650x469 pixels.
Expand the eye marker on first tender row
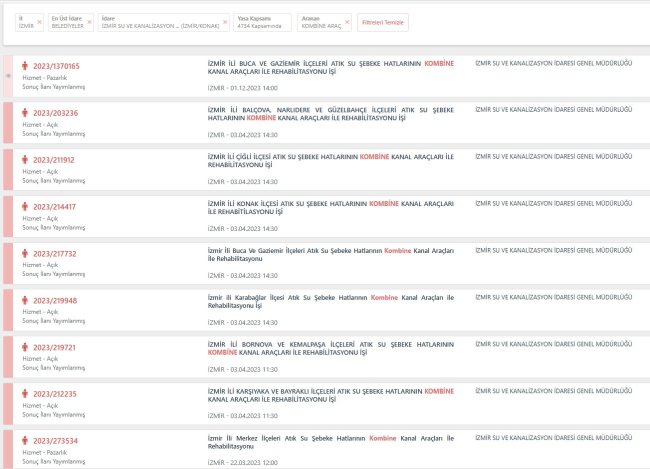click(8, 76)
